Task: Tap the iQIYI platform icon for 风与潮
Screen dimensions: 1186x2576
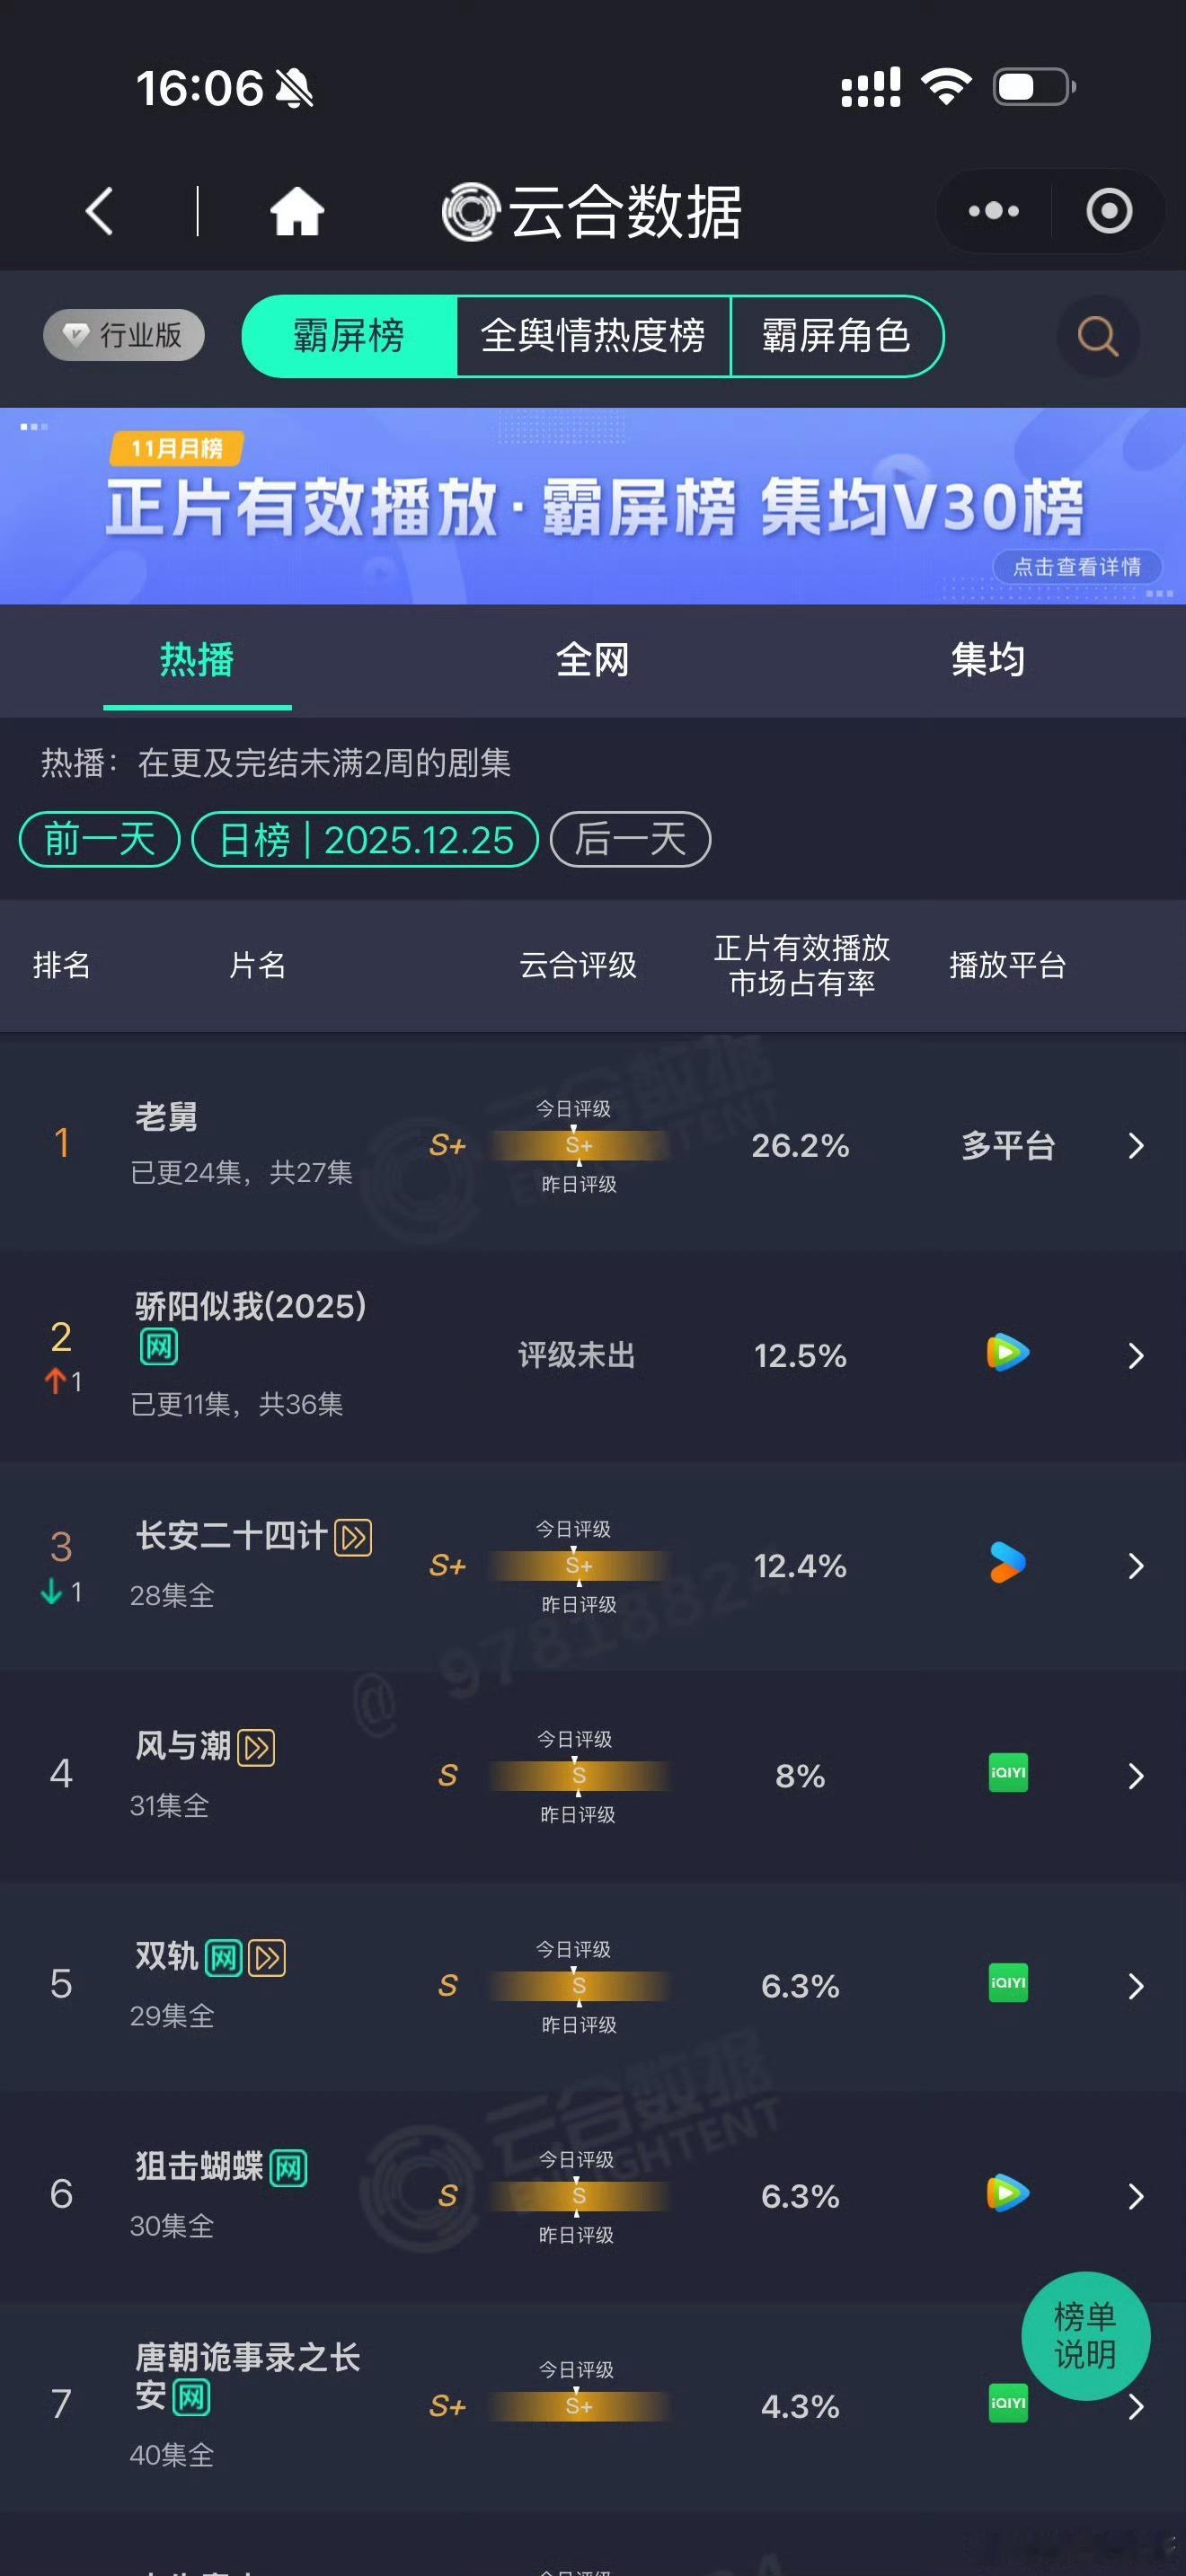Action: [1006, 1776]
